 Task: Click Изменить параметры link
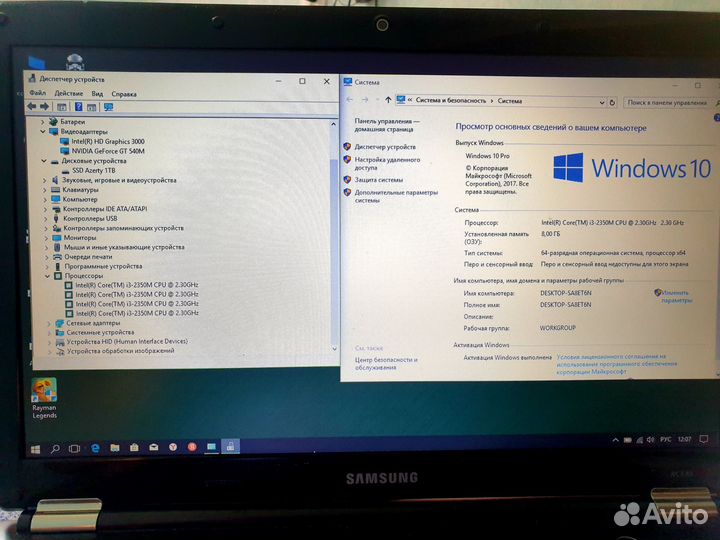[676, 296]
